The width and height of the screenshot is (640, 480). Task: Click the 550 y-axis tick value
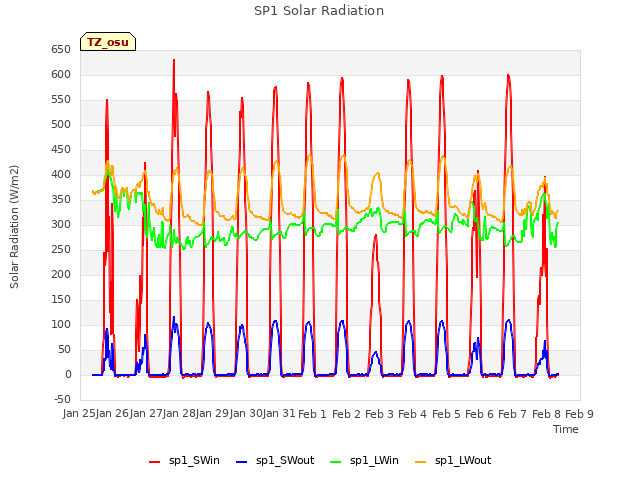tap(61, 100)
